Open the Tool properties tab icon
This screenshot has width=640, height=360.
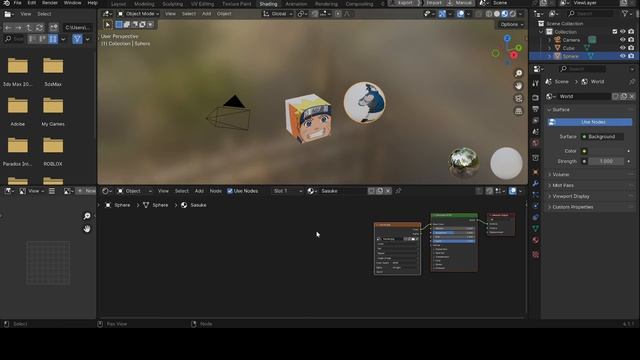[536, 84]
